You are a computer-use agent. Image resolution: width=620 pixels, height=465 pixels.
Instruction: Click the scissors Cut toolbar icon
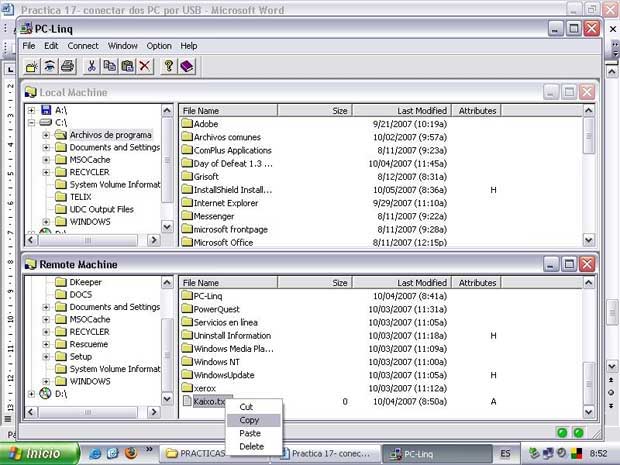91,66
